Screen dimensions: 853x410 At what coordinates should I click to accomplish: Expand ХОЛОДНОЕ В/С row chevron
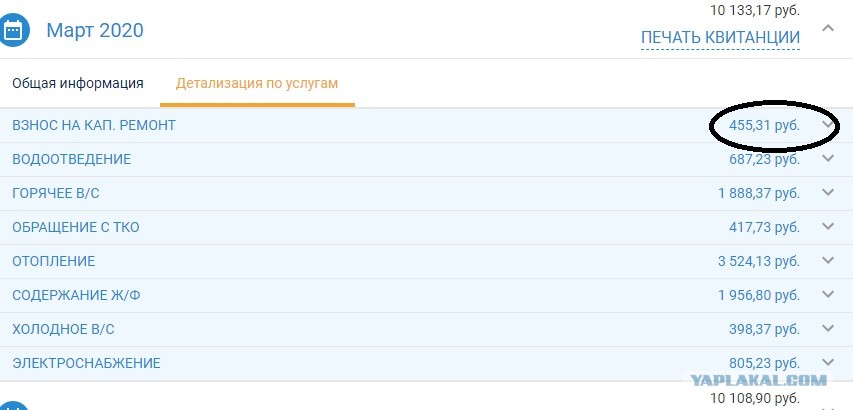(828, 328)
